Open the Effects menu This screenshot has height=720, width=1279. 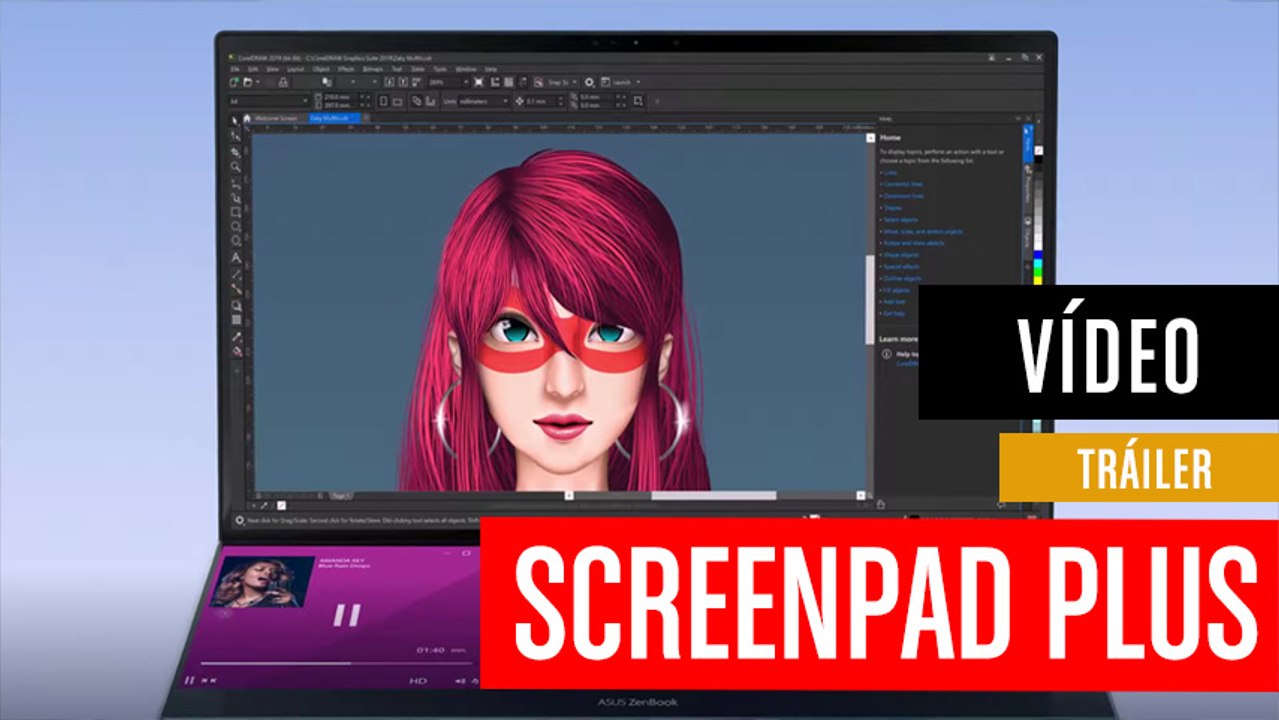coord(346,69)
